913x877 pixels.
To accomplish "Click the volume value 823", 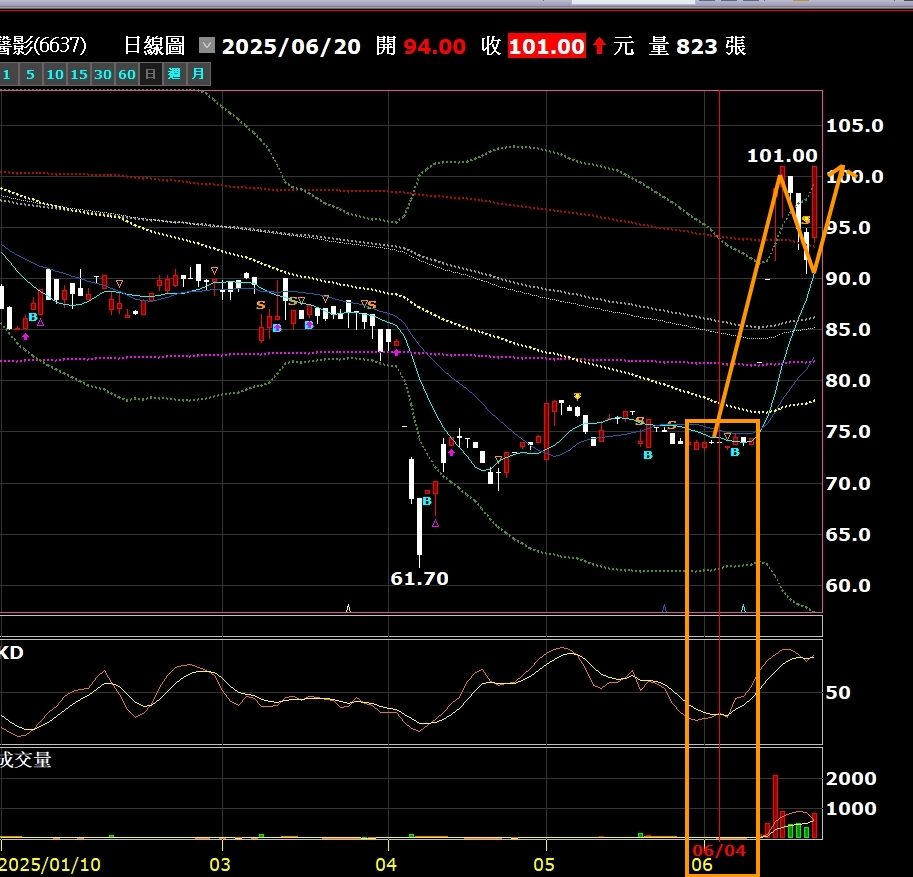I will click(696, 47).
